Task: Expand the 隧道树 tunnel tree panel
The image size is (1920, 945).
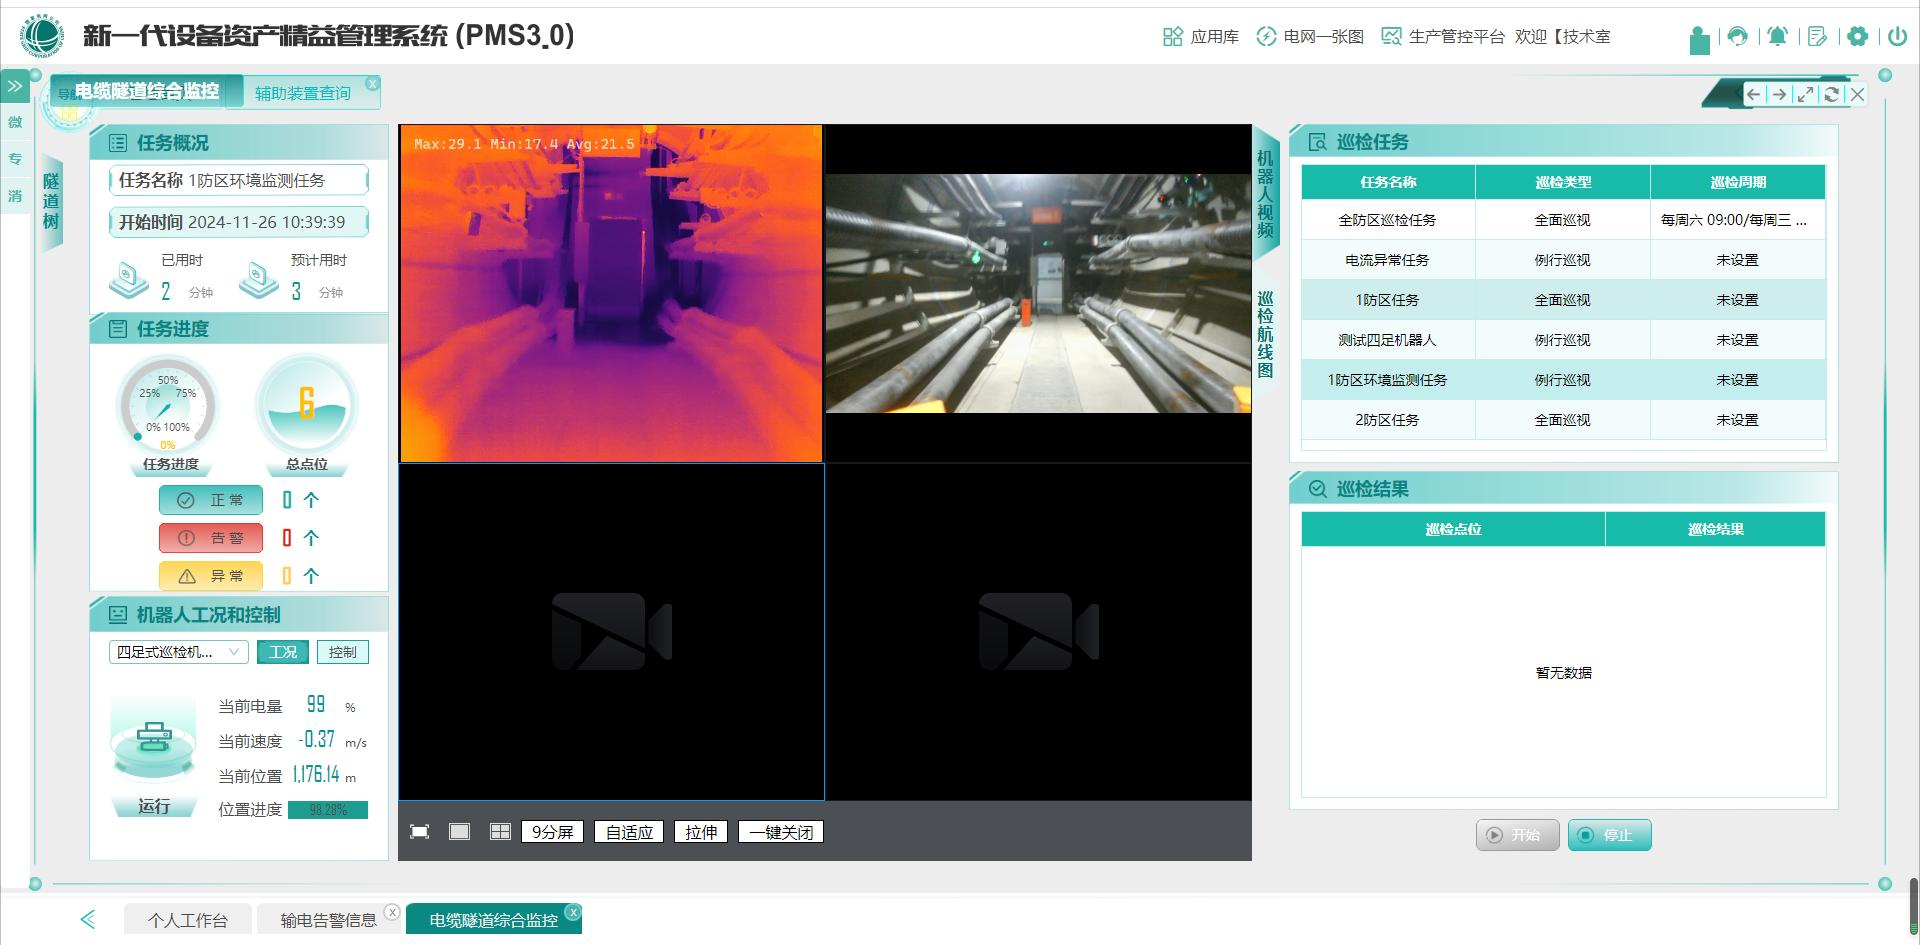Action: 51,201
